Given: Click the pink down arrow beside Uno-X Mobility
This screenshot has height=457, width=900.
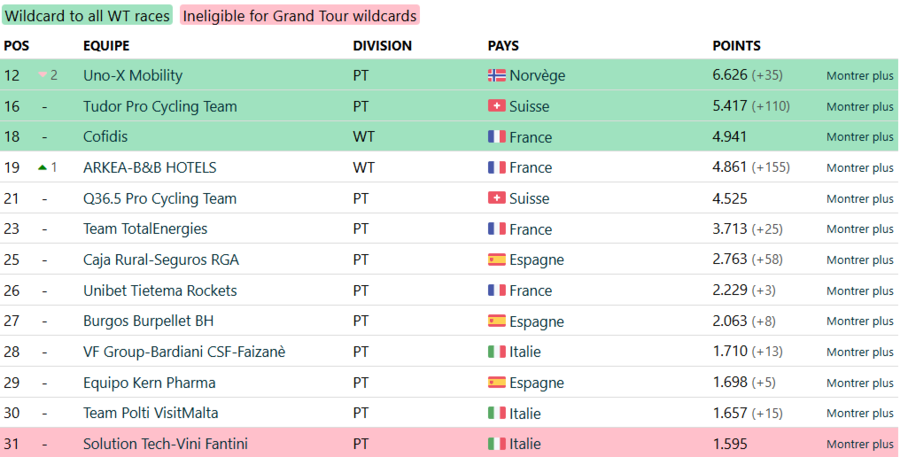Looking at the screenshot, I should click(42, 75).
